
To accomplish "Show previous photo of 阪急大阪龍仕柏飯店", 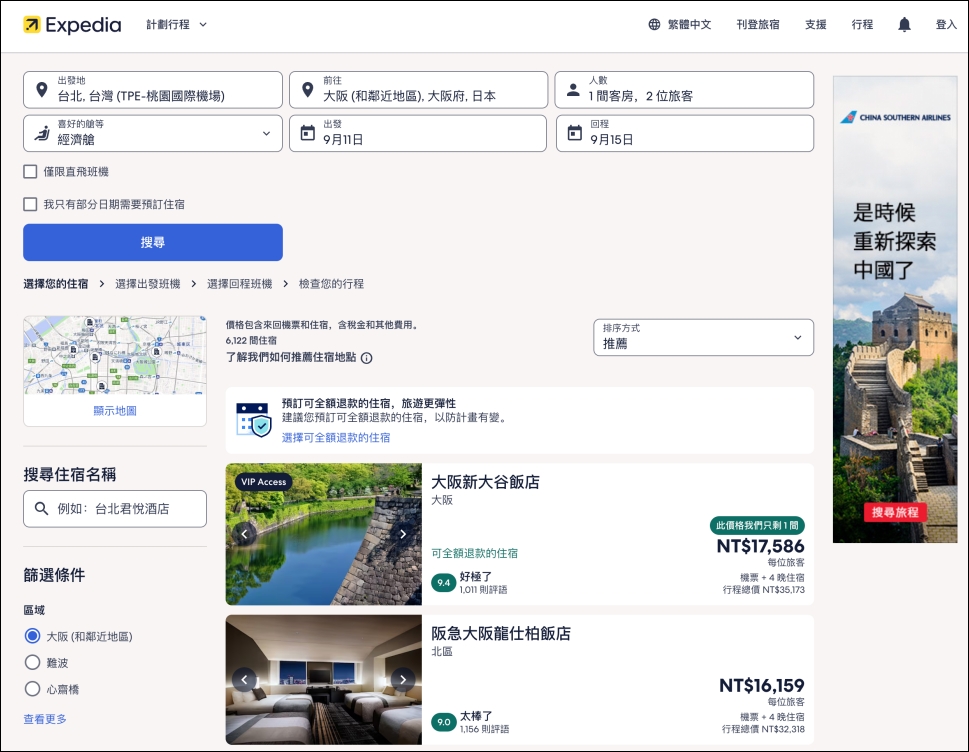I will (244, 680).
